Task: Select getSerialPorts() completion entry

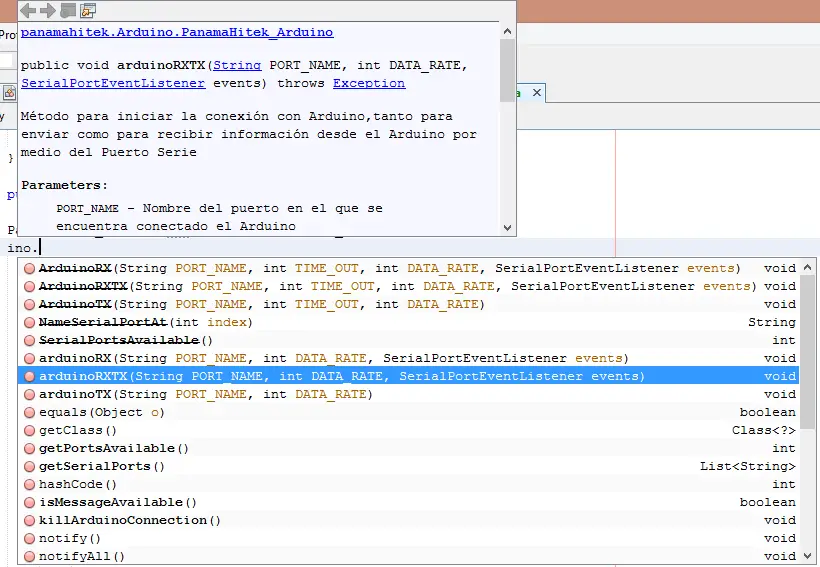Action: click(x=408, y=466)
